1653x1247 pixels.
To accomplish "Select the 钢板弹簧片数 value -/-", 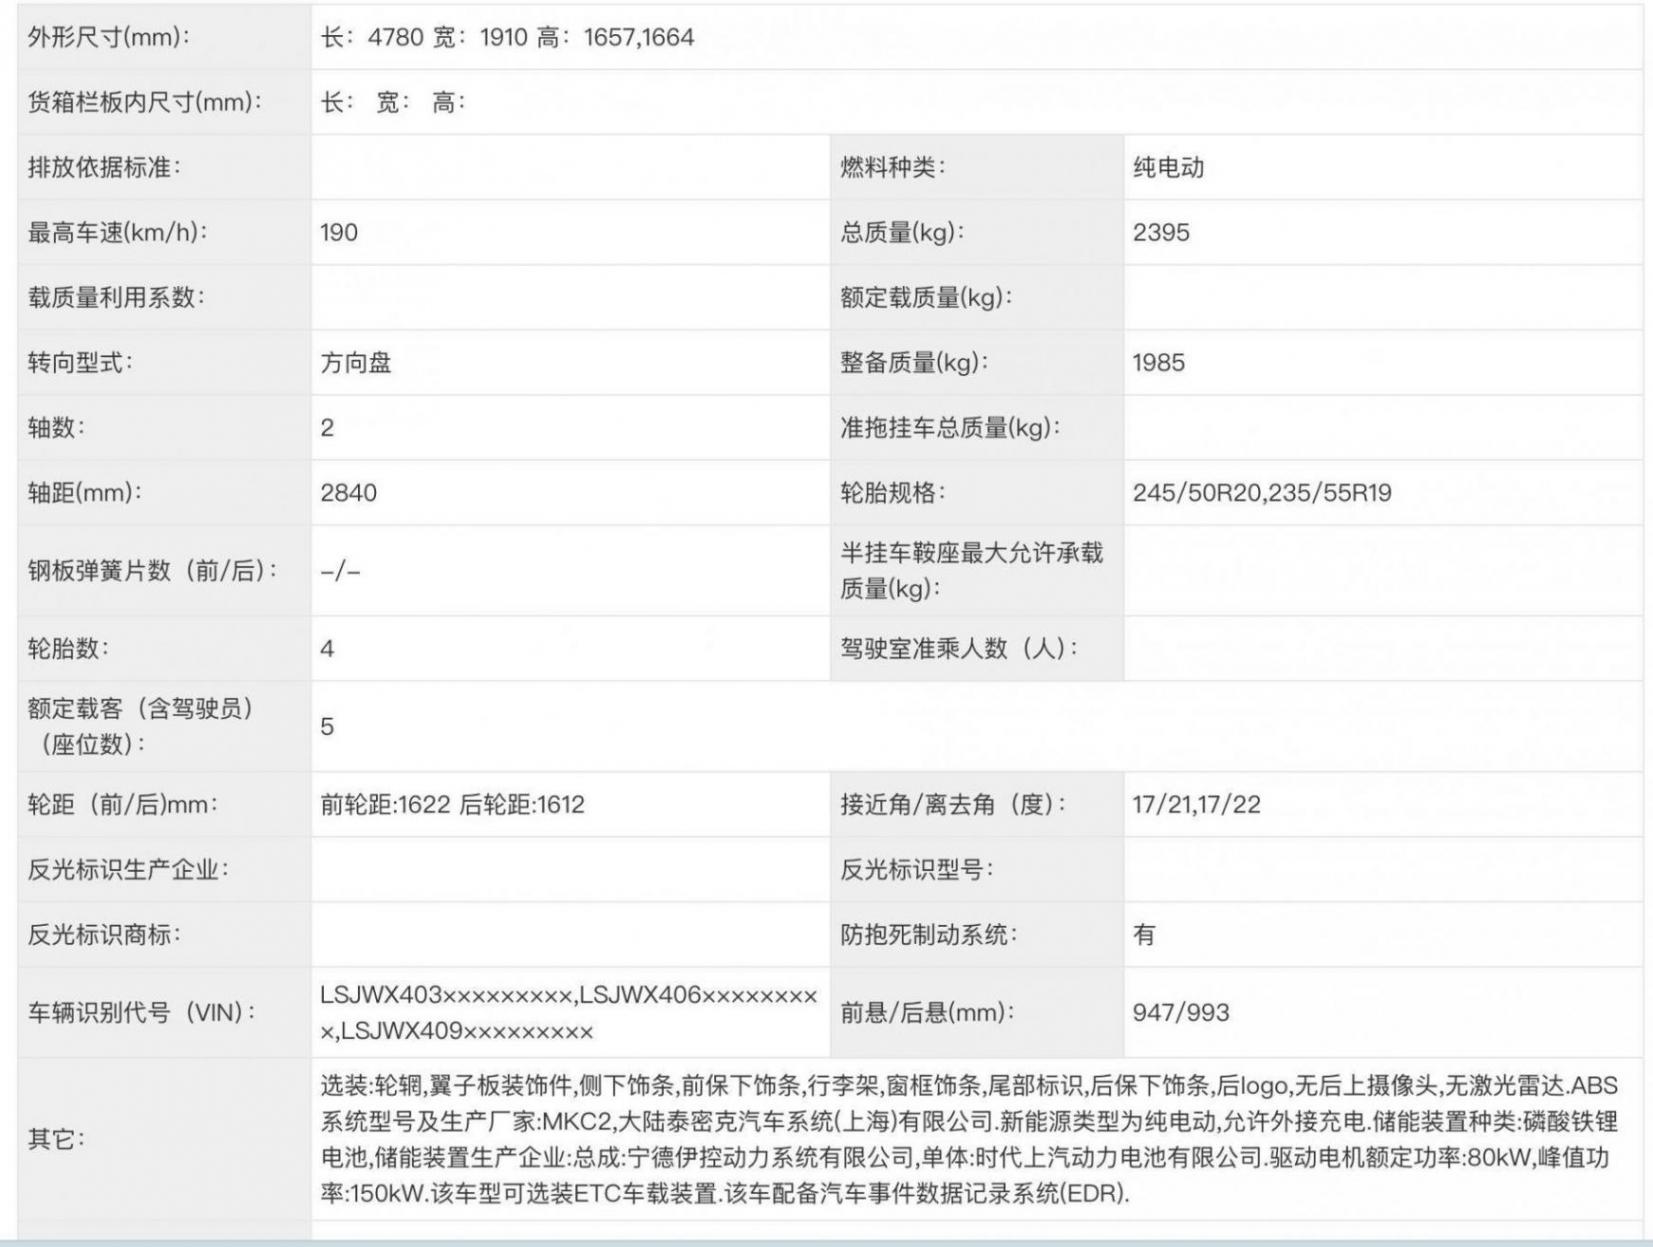I will tap(340, 571).
